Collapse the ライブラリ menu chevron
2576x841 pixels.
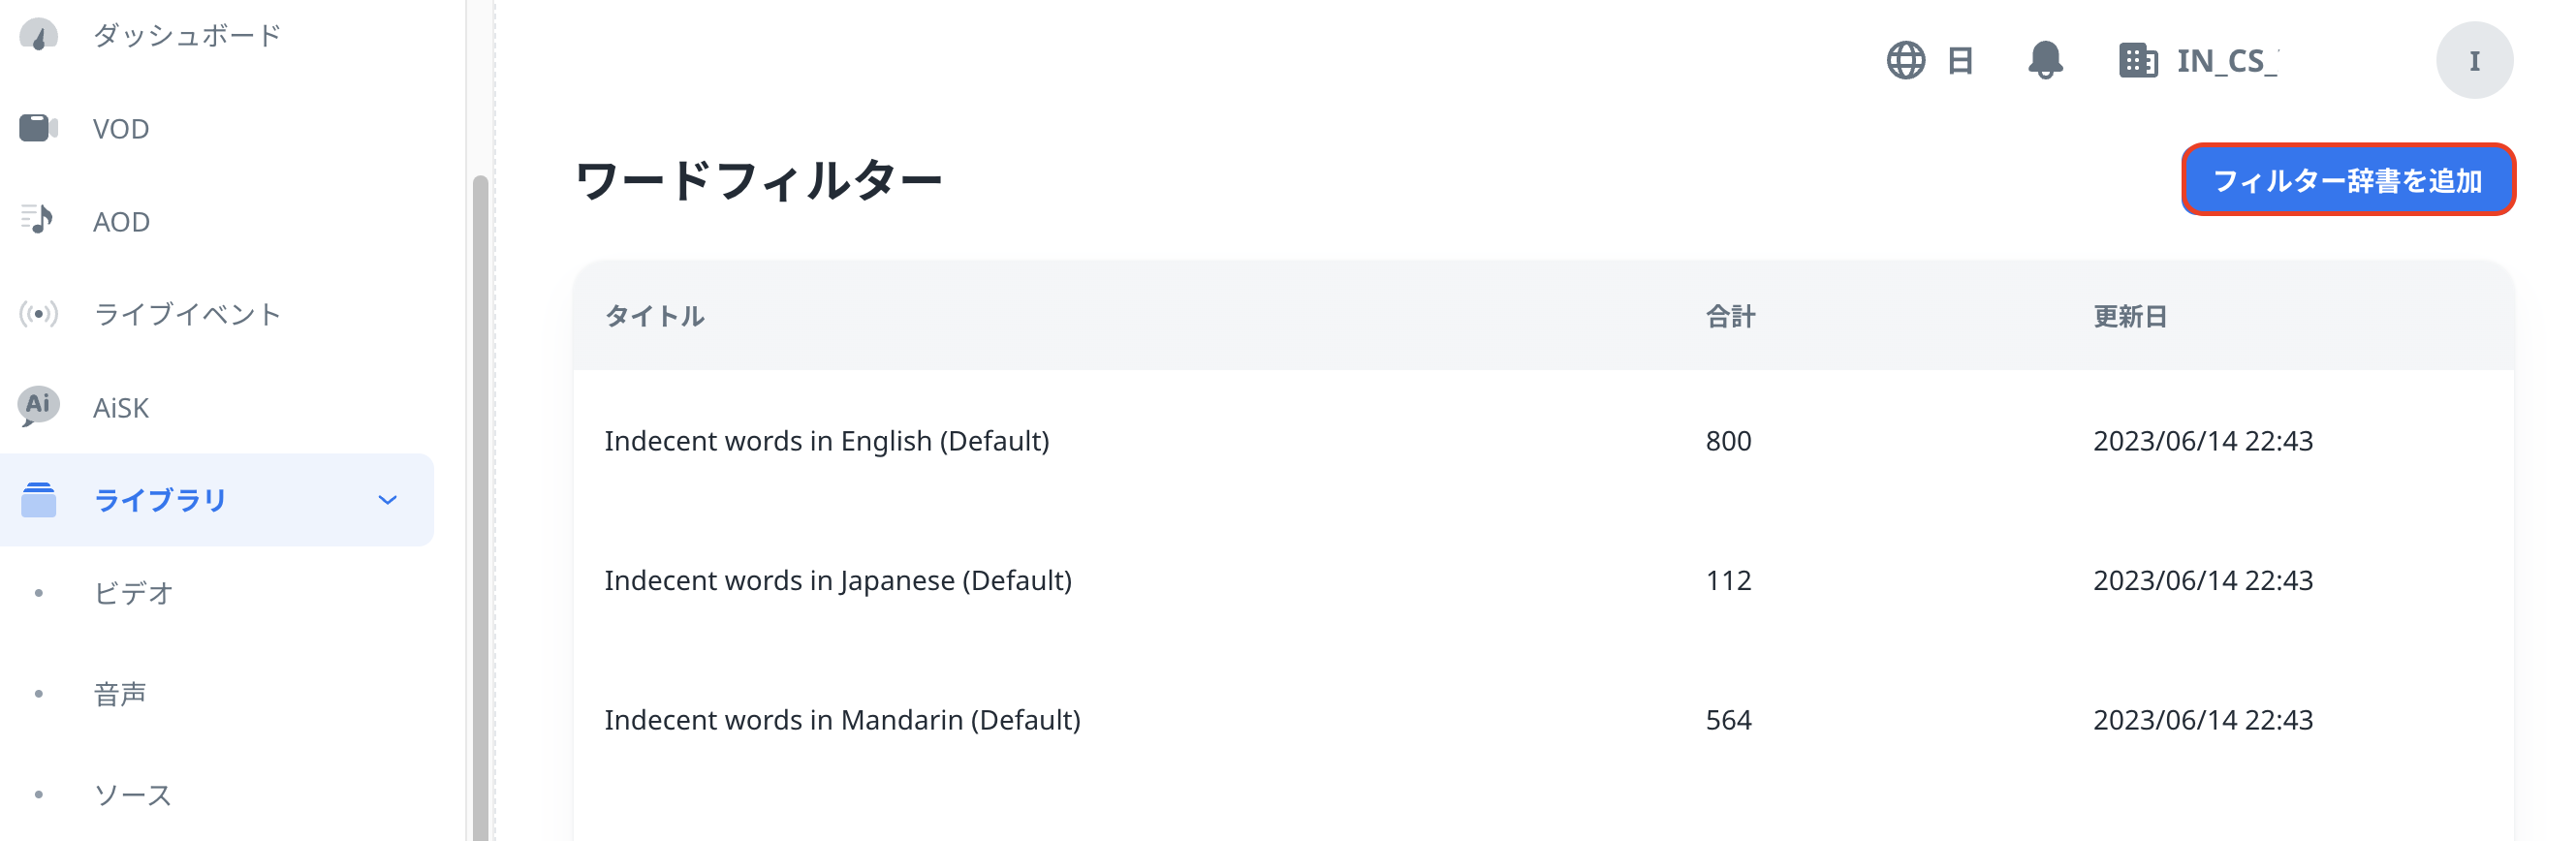tap(387, 500)
